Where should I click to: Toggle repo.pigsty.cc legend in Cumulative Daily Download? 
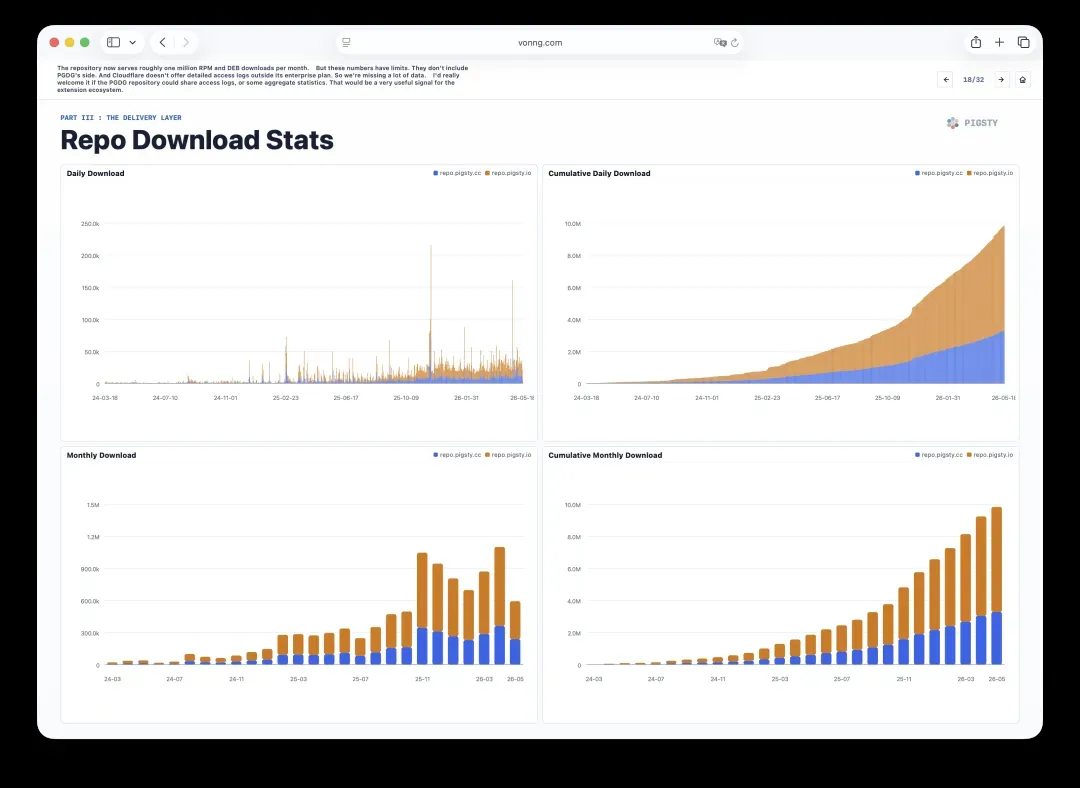point(939,173)
